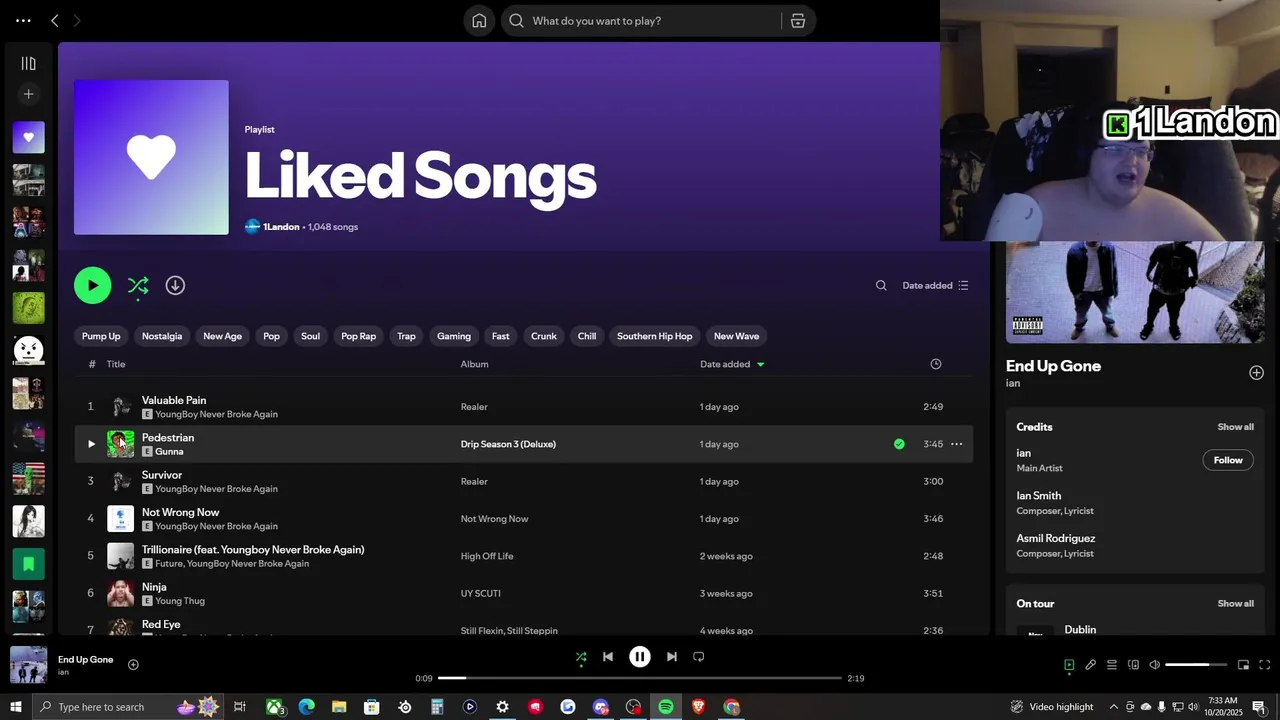Sort by Title column header
Viewport: 1280px width, 720px height.
tap(116, 364)
